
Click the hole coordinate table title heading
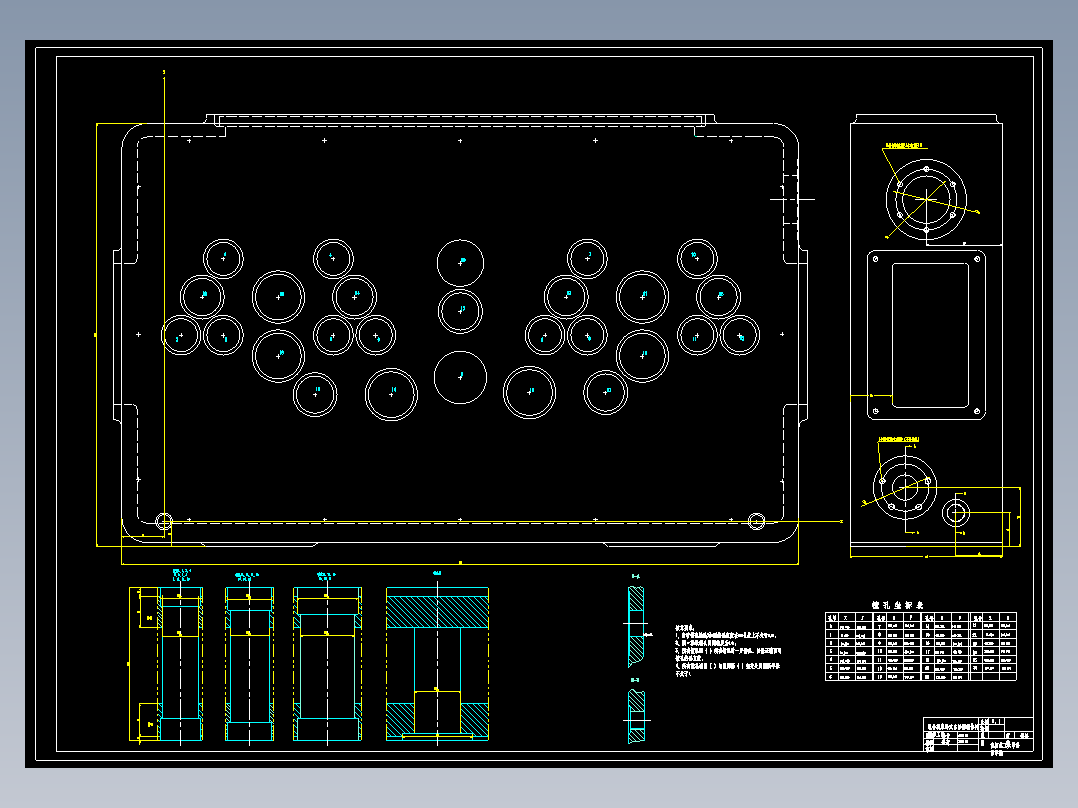click(x=898, y=605)
